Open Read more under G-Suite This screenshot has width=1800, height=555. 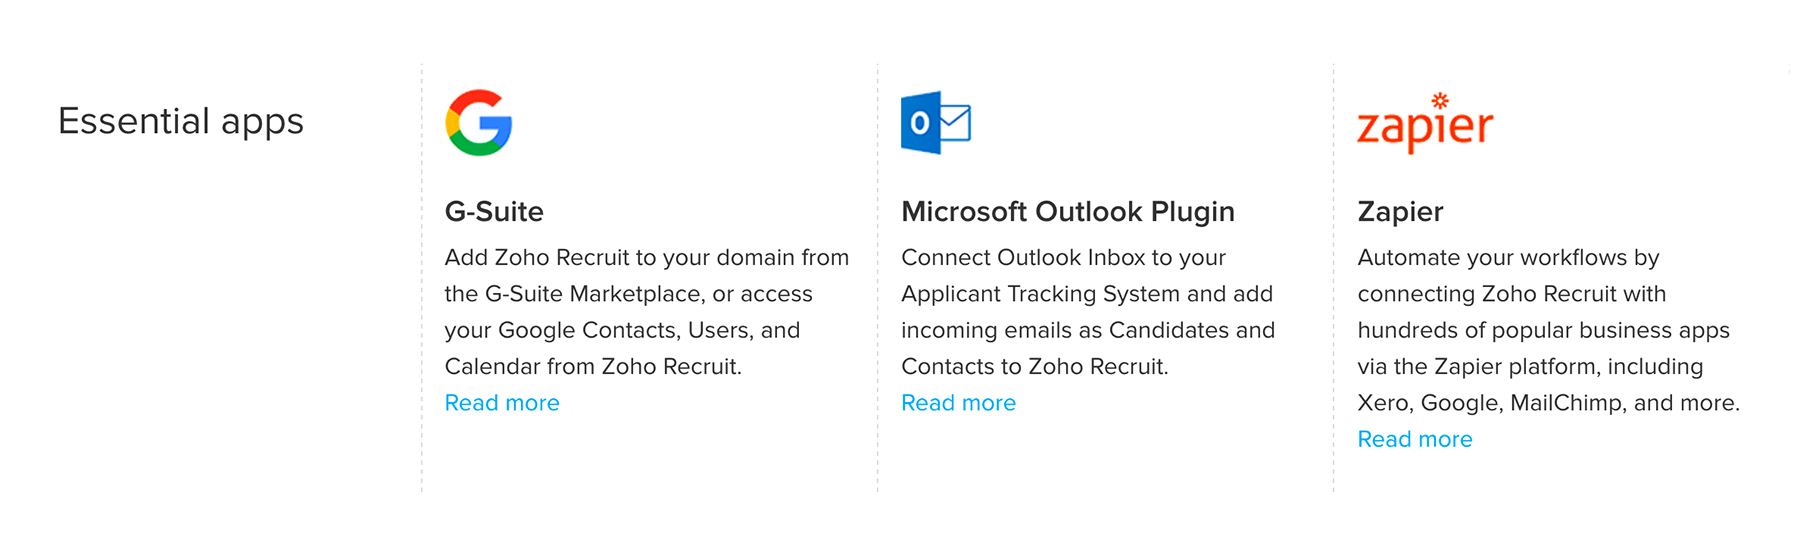502,403
